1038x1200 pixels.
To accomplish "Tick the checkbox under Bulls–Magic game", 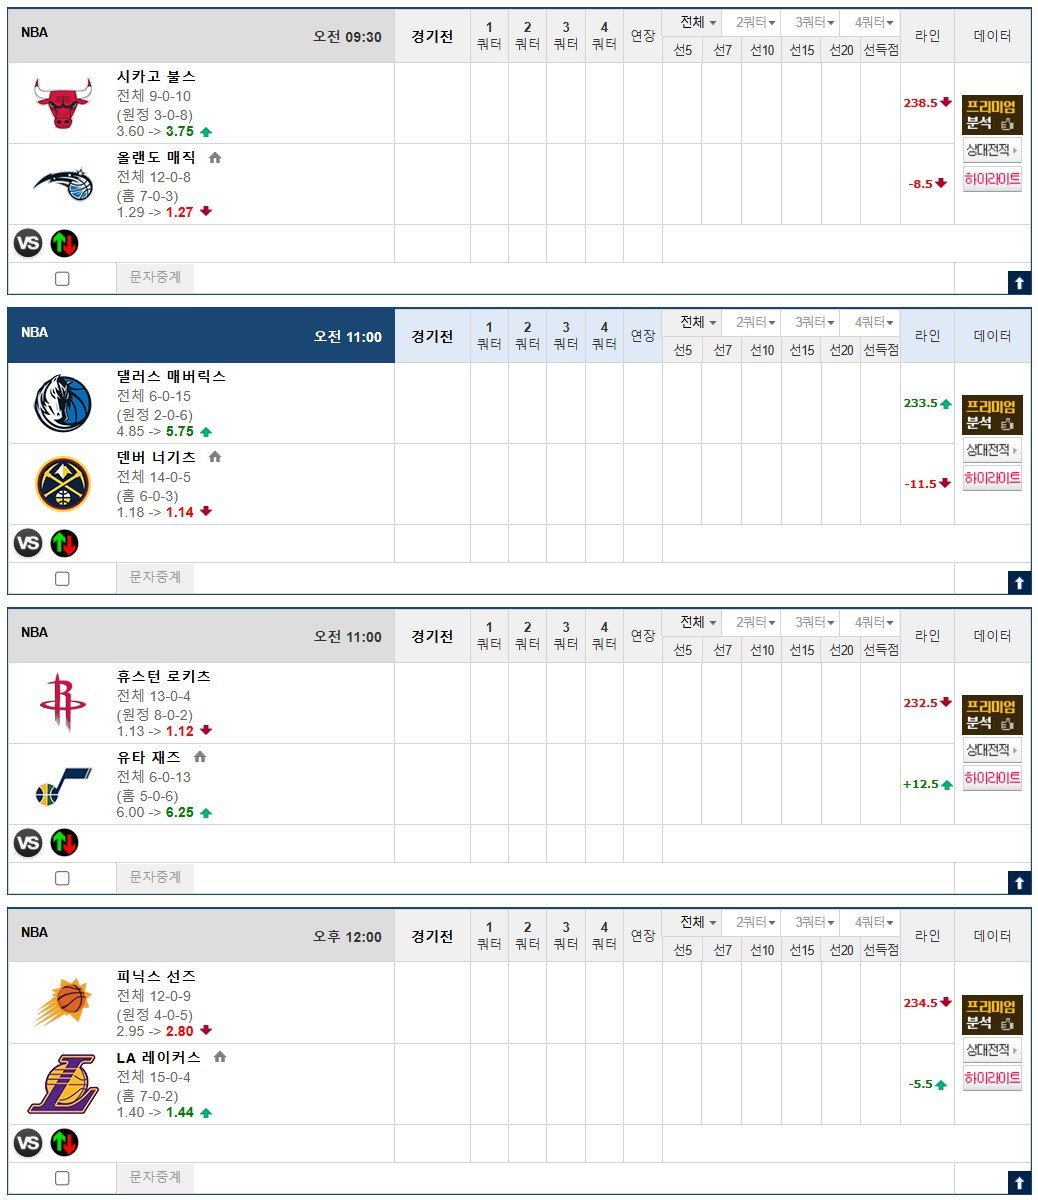I will [x=62, y=279].
